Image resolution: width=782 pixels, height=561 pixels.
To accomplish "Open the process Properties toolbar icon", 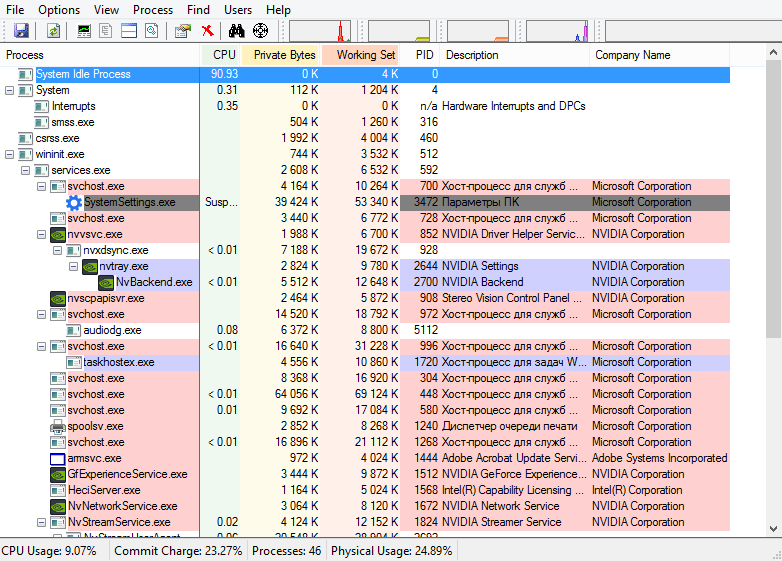I will click(183, 31).
